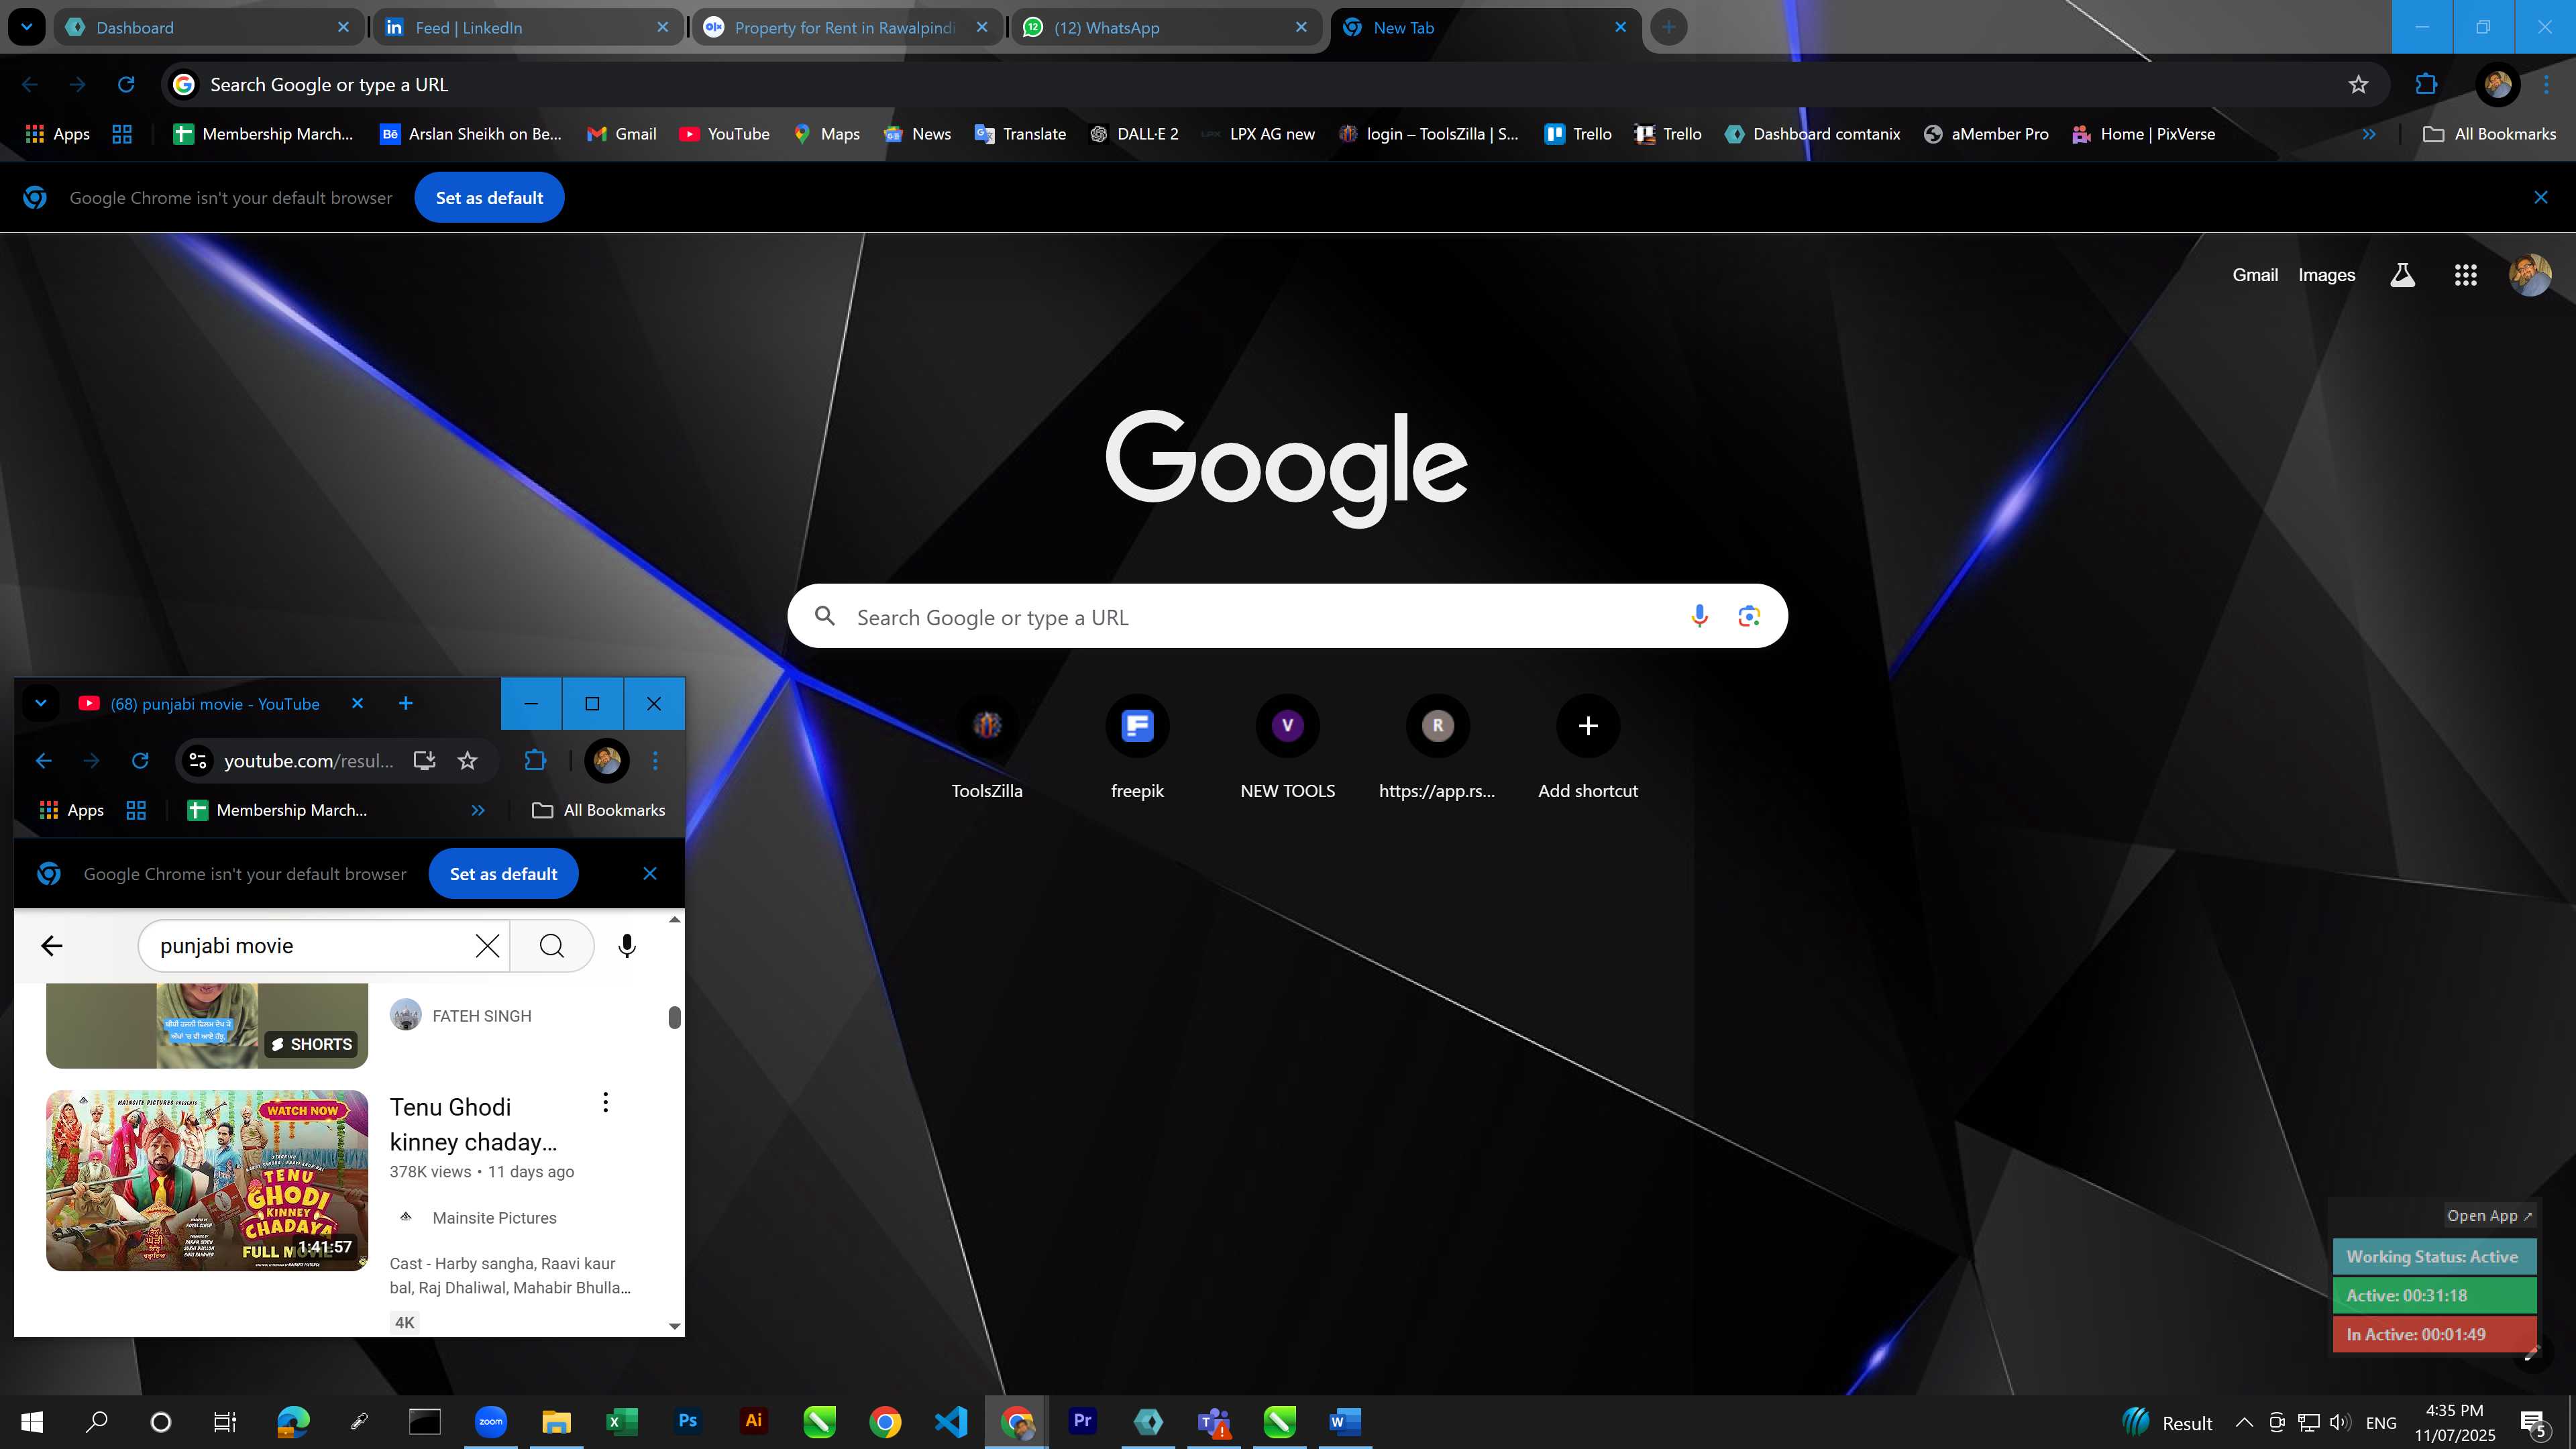Launch Premiere Pro from the taskbar
The image size is (2576, 1449).
point(1082,1421)
